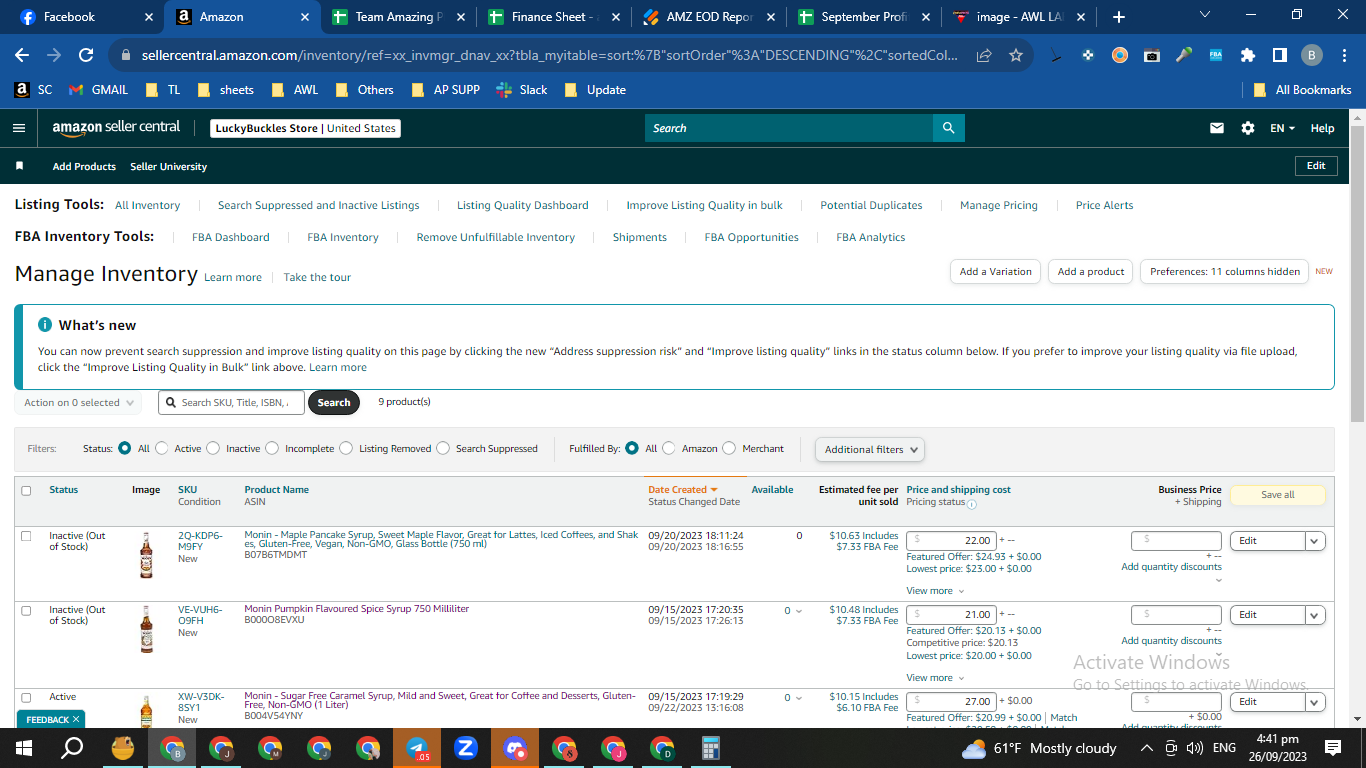
Task: Open the FBA Inventory tool link
Action: (343, 237)
